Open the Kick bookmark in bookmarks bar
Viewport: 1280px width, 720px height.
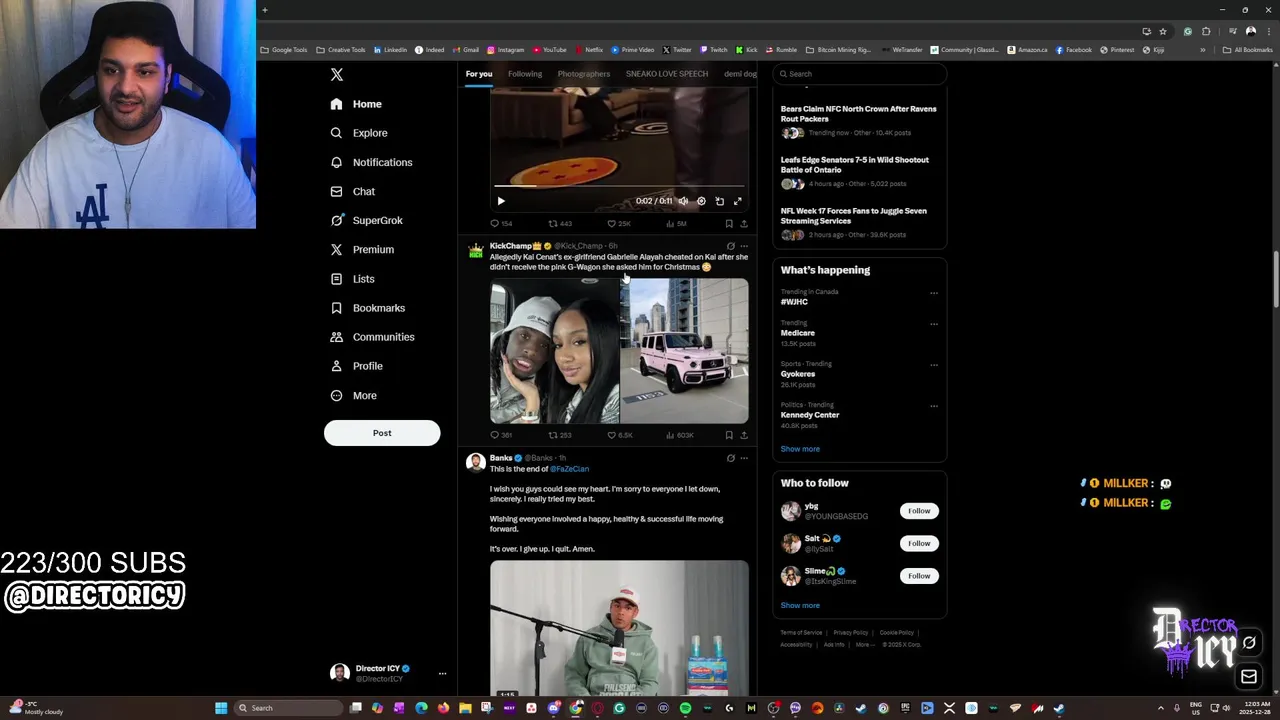coord(747,49)
